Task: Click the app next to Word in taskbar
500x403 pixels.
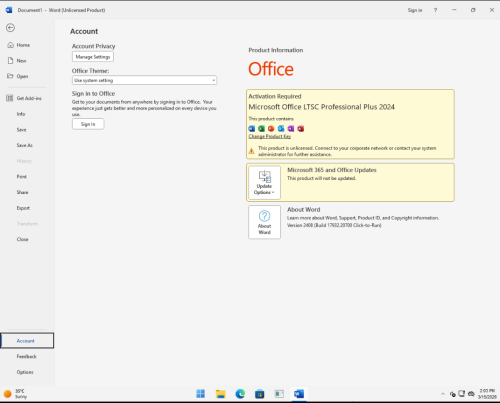Action: [x=279, y=394]
